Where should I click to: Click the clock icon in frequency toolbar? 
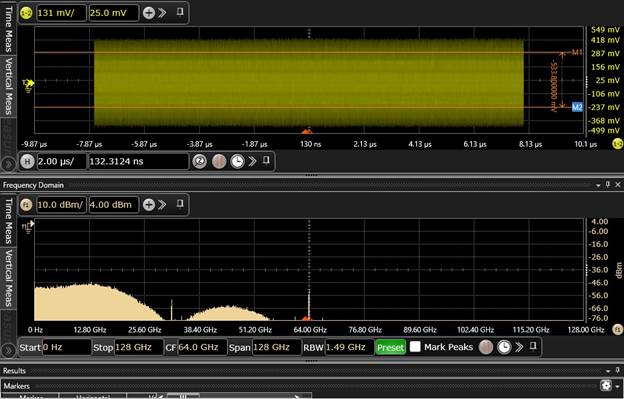[504, 347]
